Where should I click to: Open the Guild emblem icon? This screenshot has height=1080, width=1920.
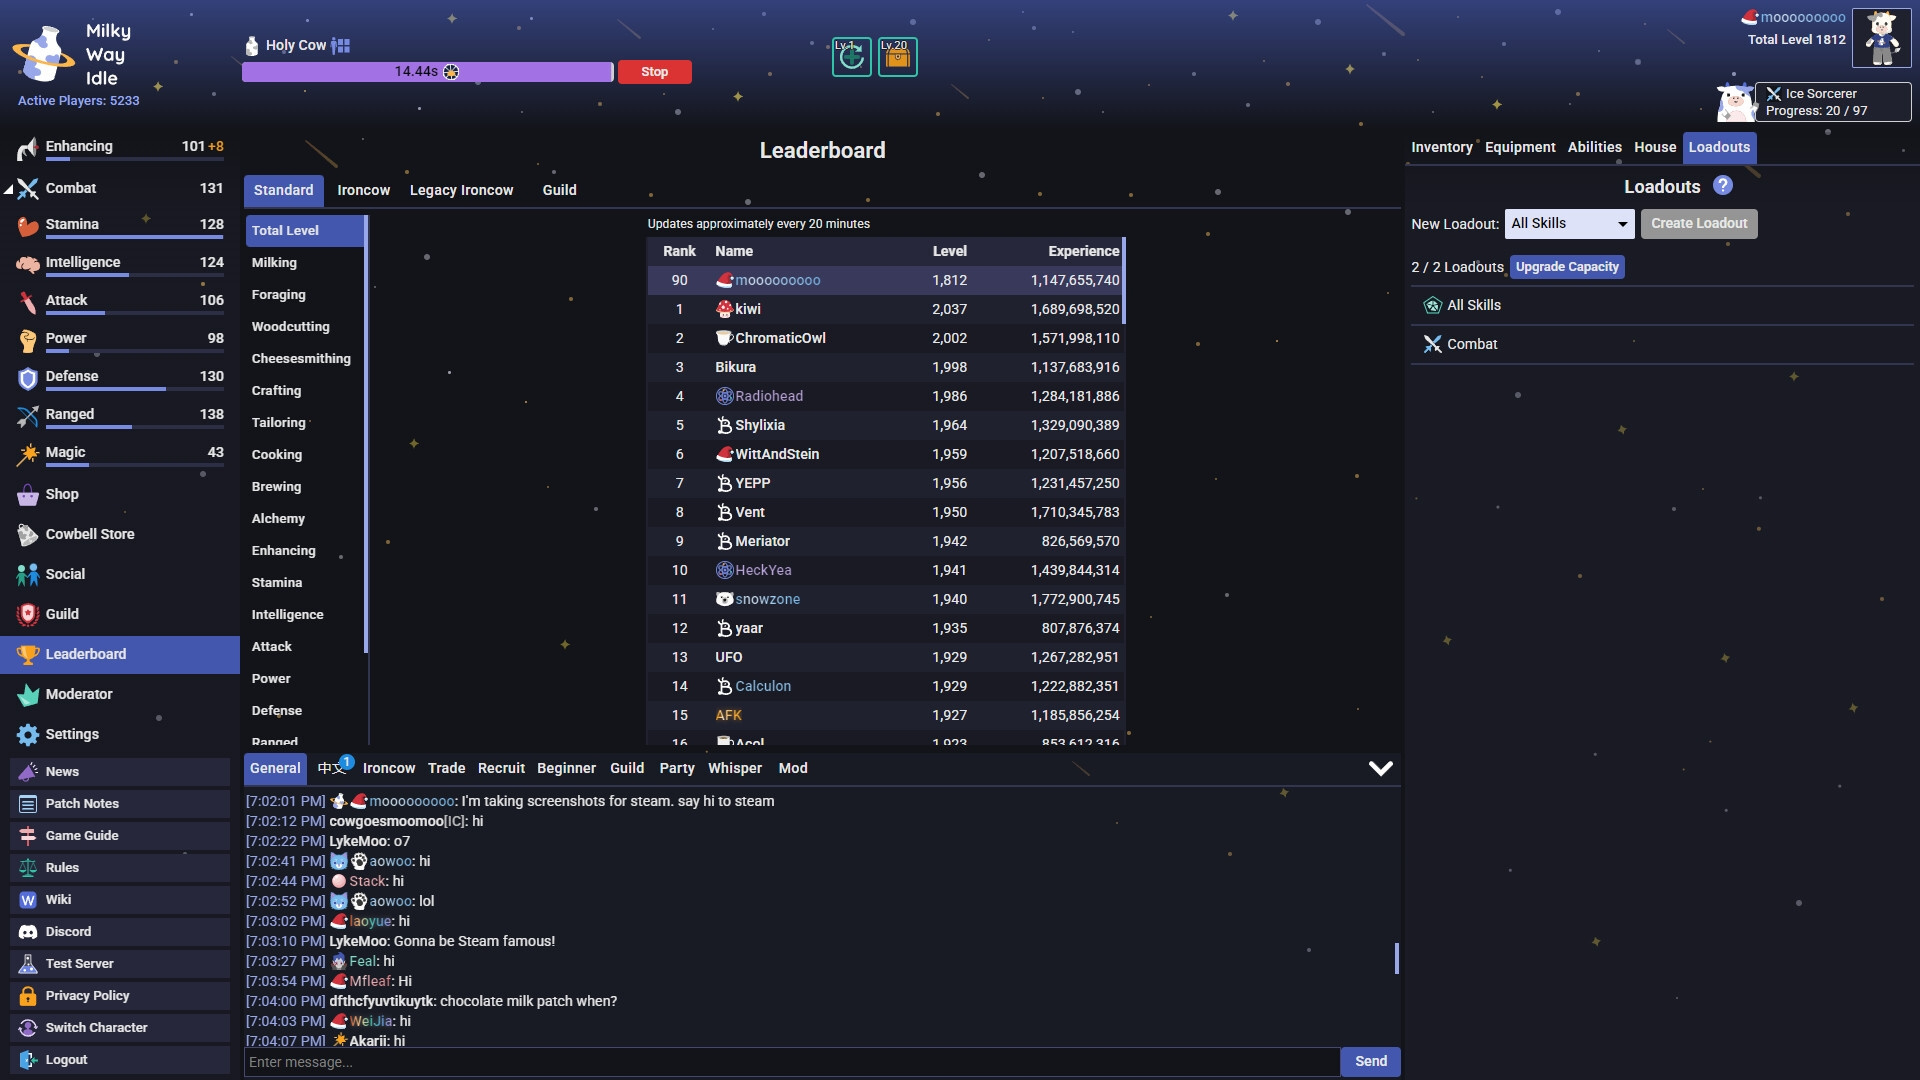[x=28, y=614]
